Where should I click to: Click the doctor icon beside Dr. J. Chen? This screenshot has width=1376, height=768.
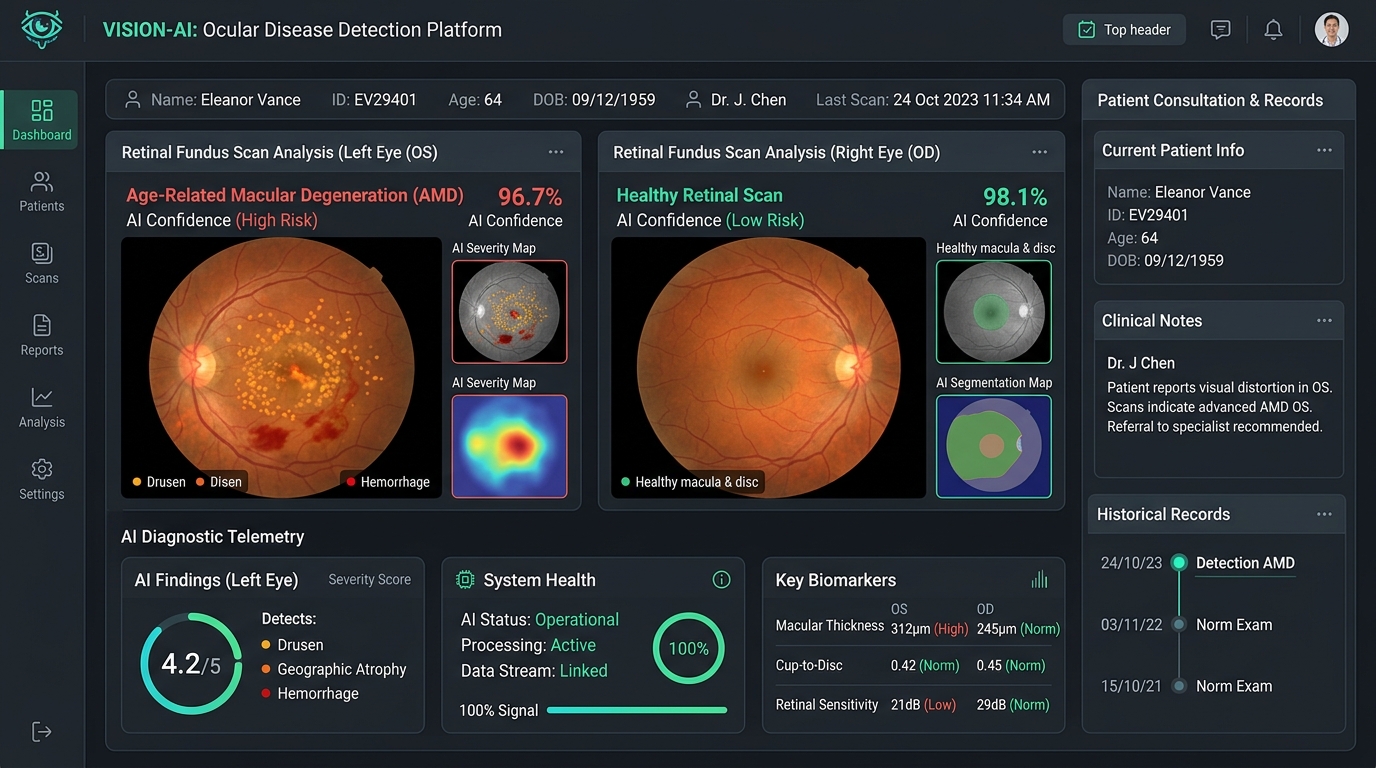[693, 100]
